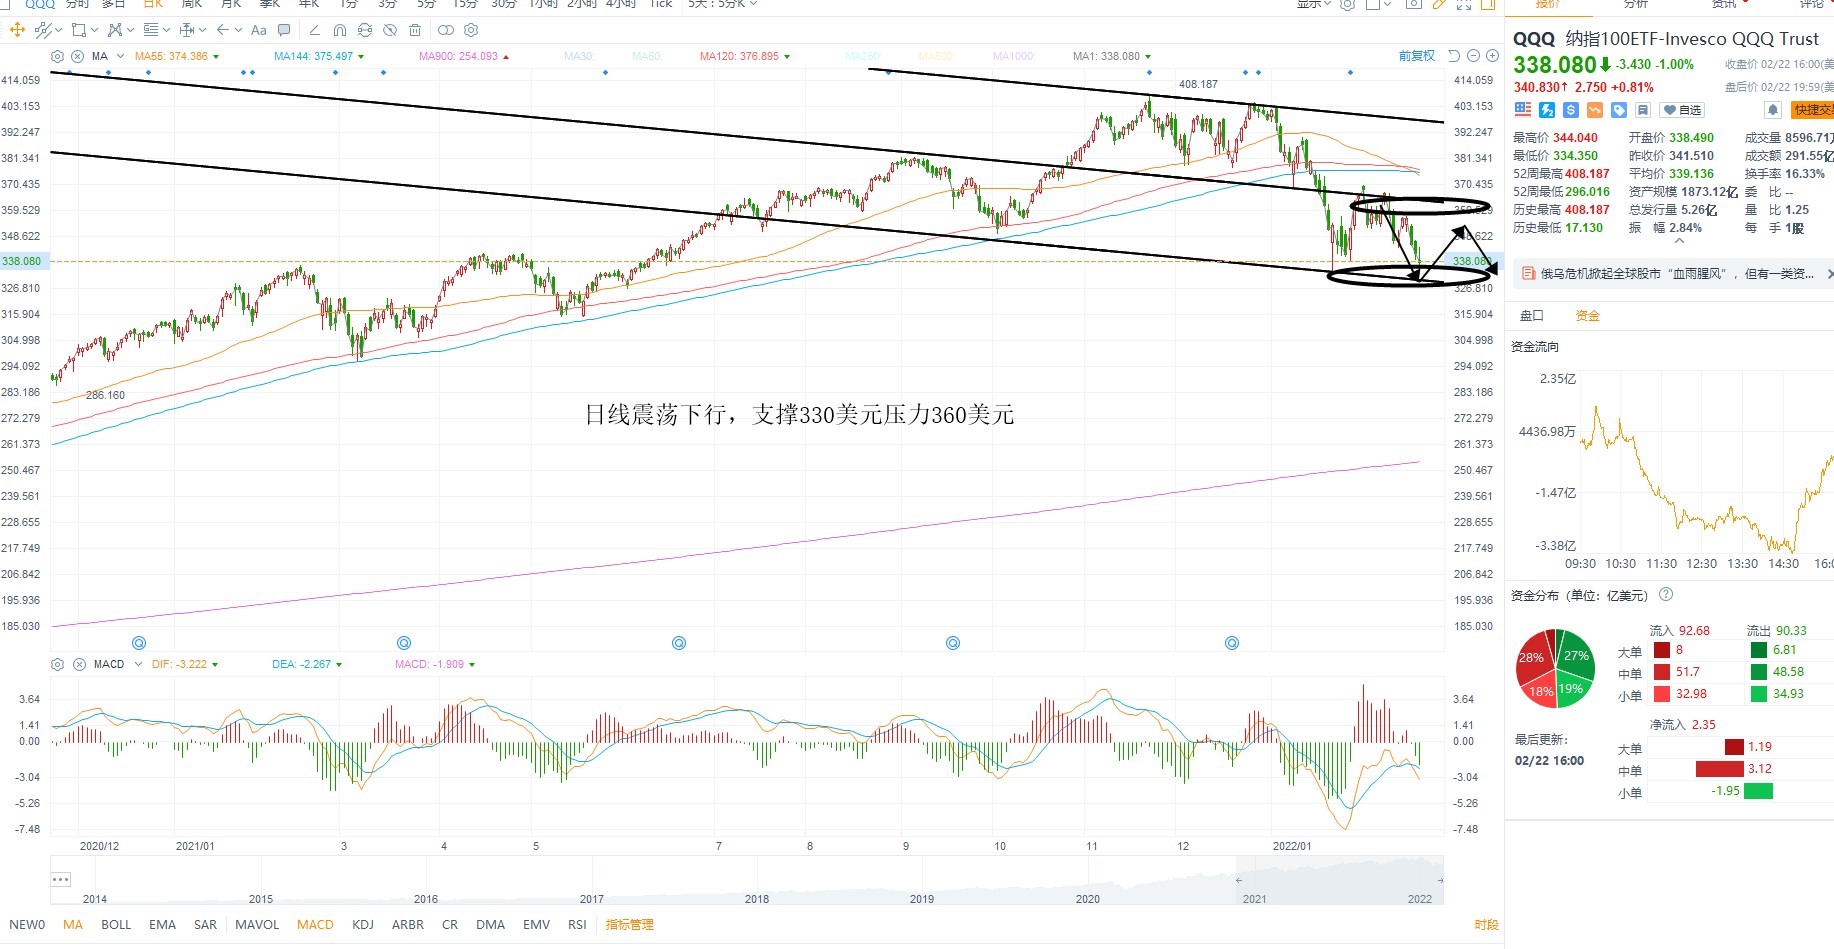The height and width of the screenshot is (949, 1834).
Task: Select the EMA indicator button
Action: [162, 925]
